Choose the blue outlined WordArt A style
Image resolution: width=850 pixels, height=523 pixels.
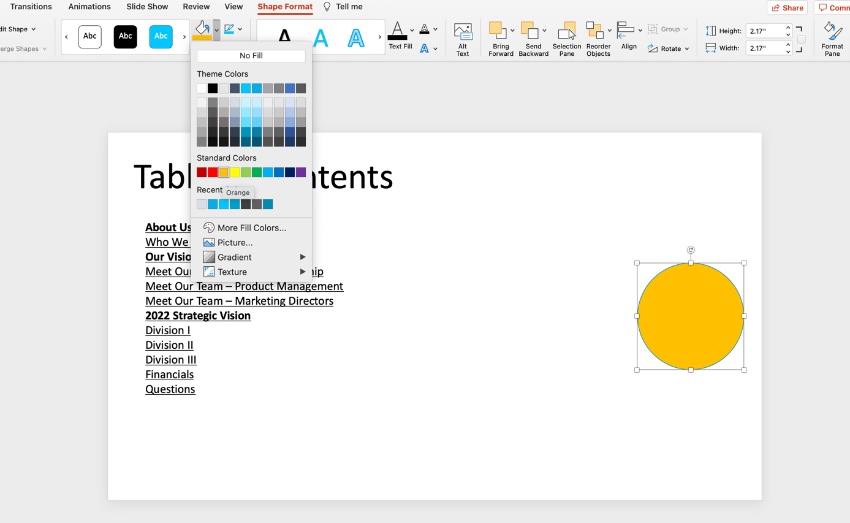[356, 37]
